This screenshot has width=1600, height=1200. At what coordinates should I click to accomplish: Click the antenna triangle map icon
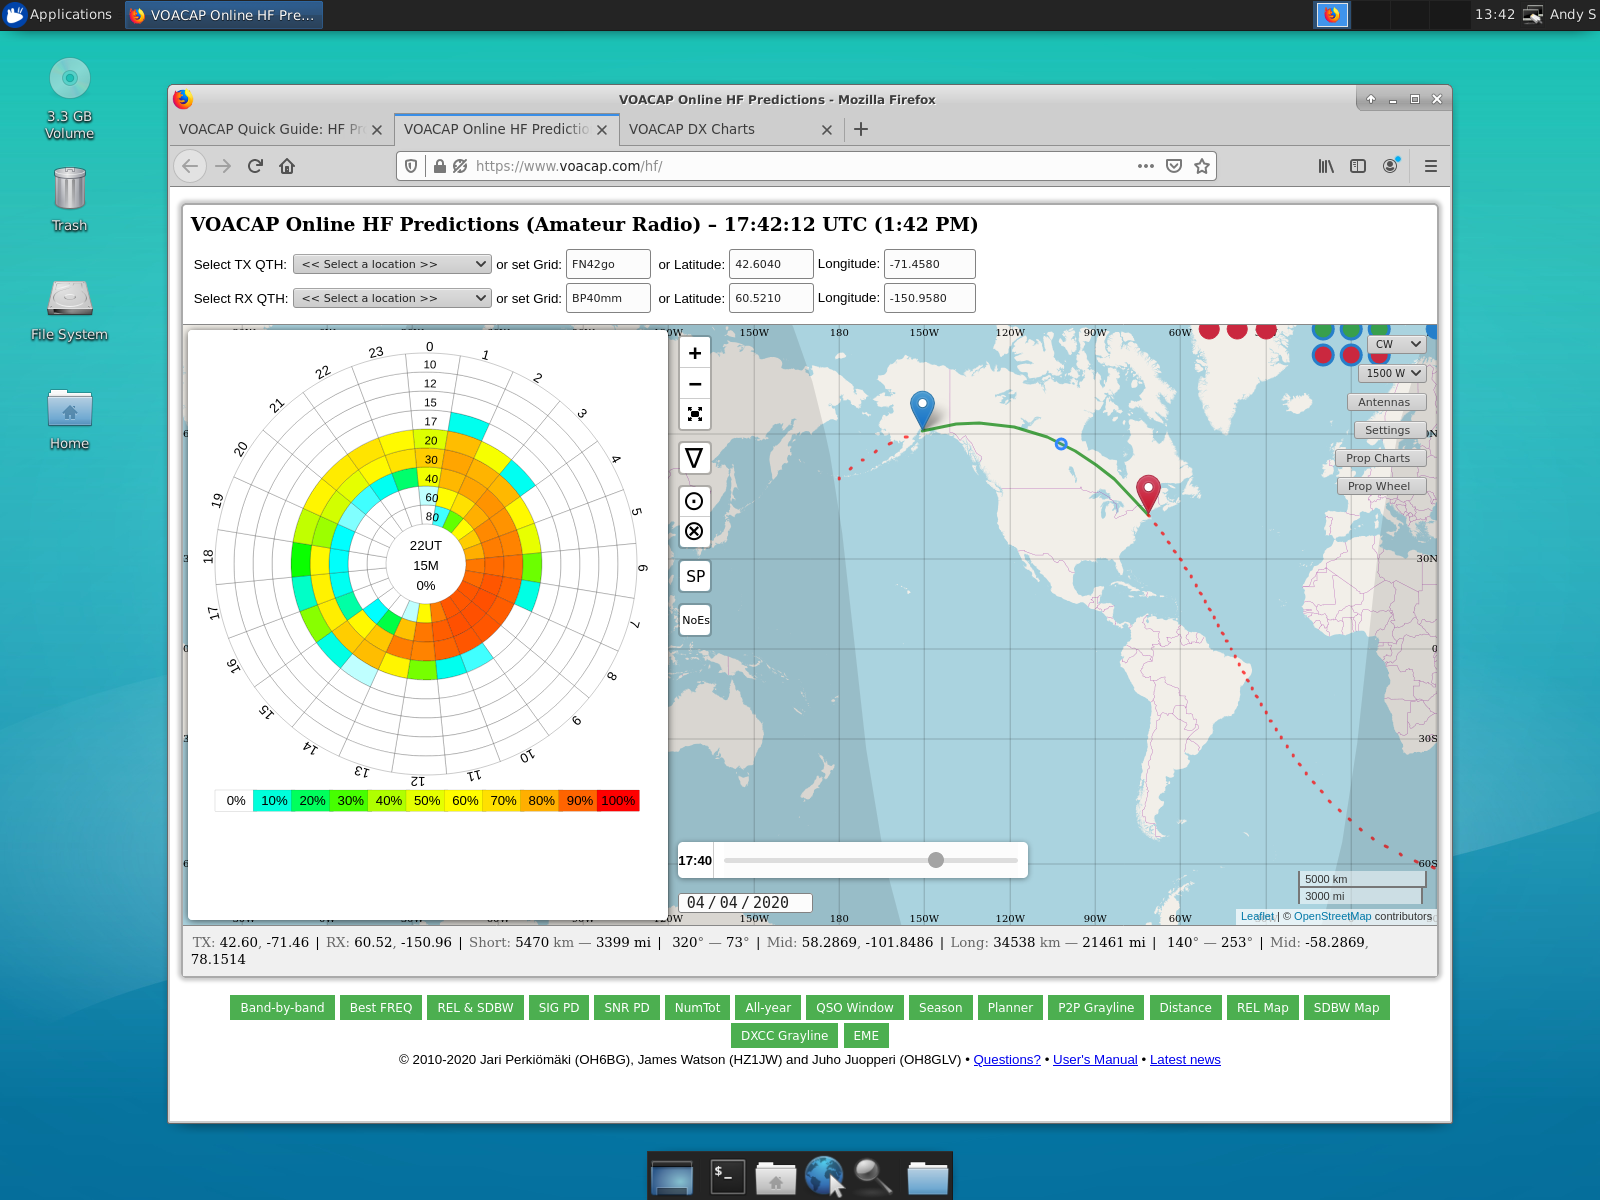pyautogui.click(x=694, y=458)
